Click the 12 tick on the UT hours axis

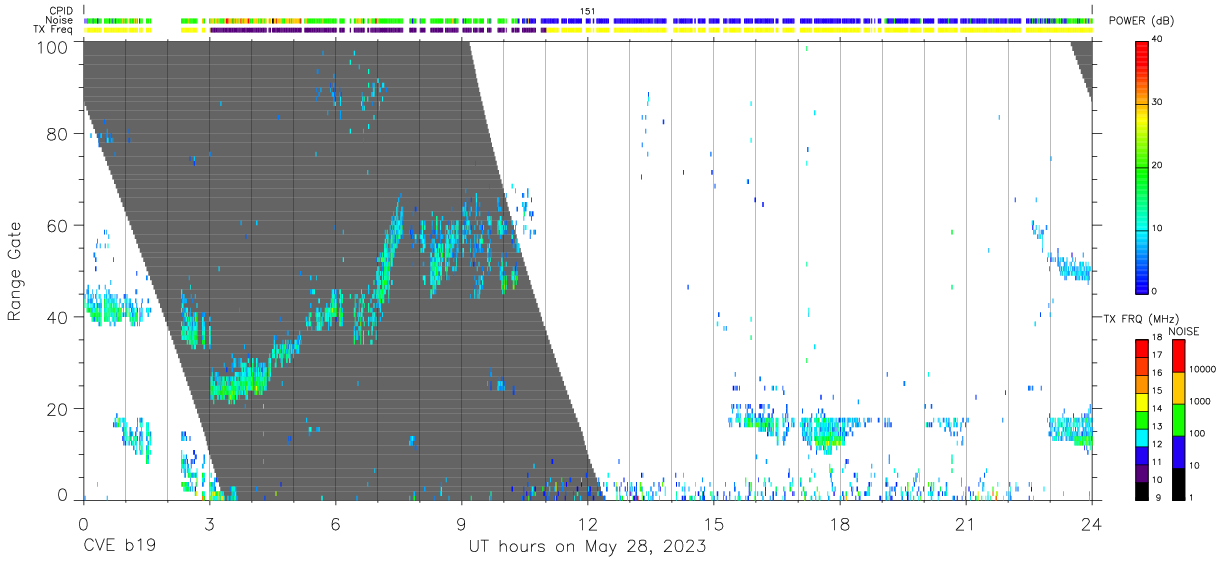(x=587, y=523)
